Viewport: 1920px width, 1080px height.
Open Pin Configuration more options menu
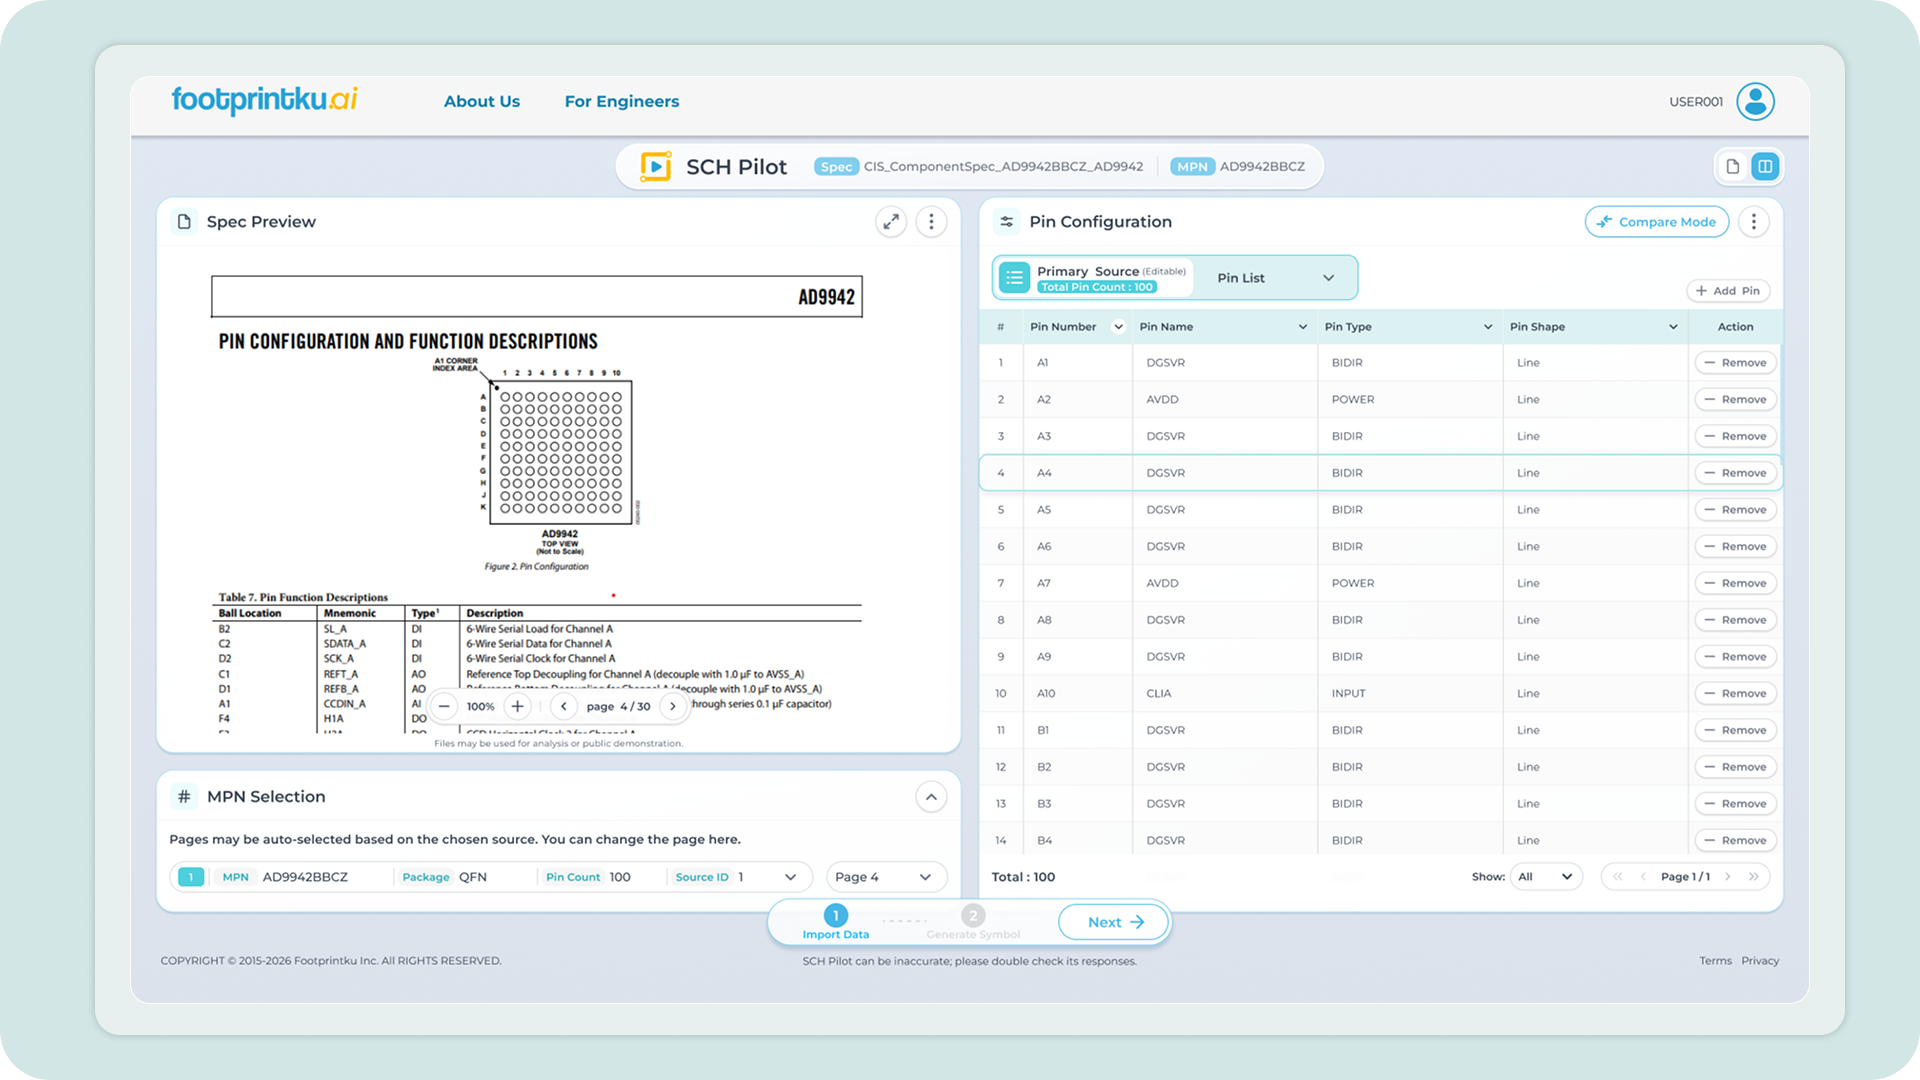pyautogui.click(x=1753, y=221)
